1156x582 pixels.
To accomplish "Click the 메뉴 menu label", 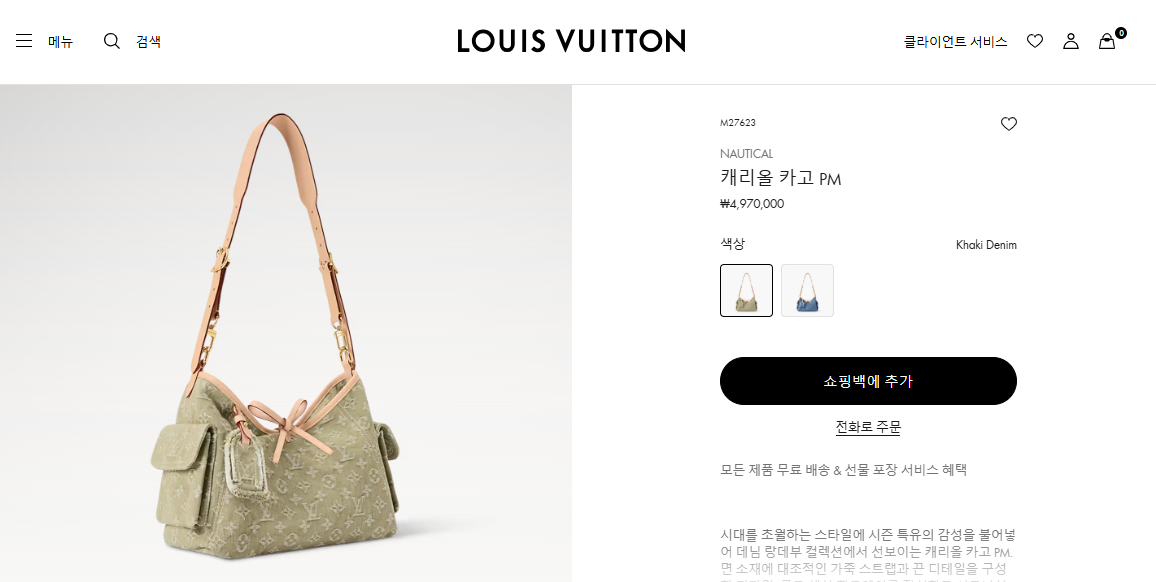I will pos(60,42).
